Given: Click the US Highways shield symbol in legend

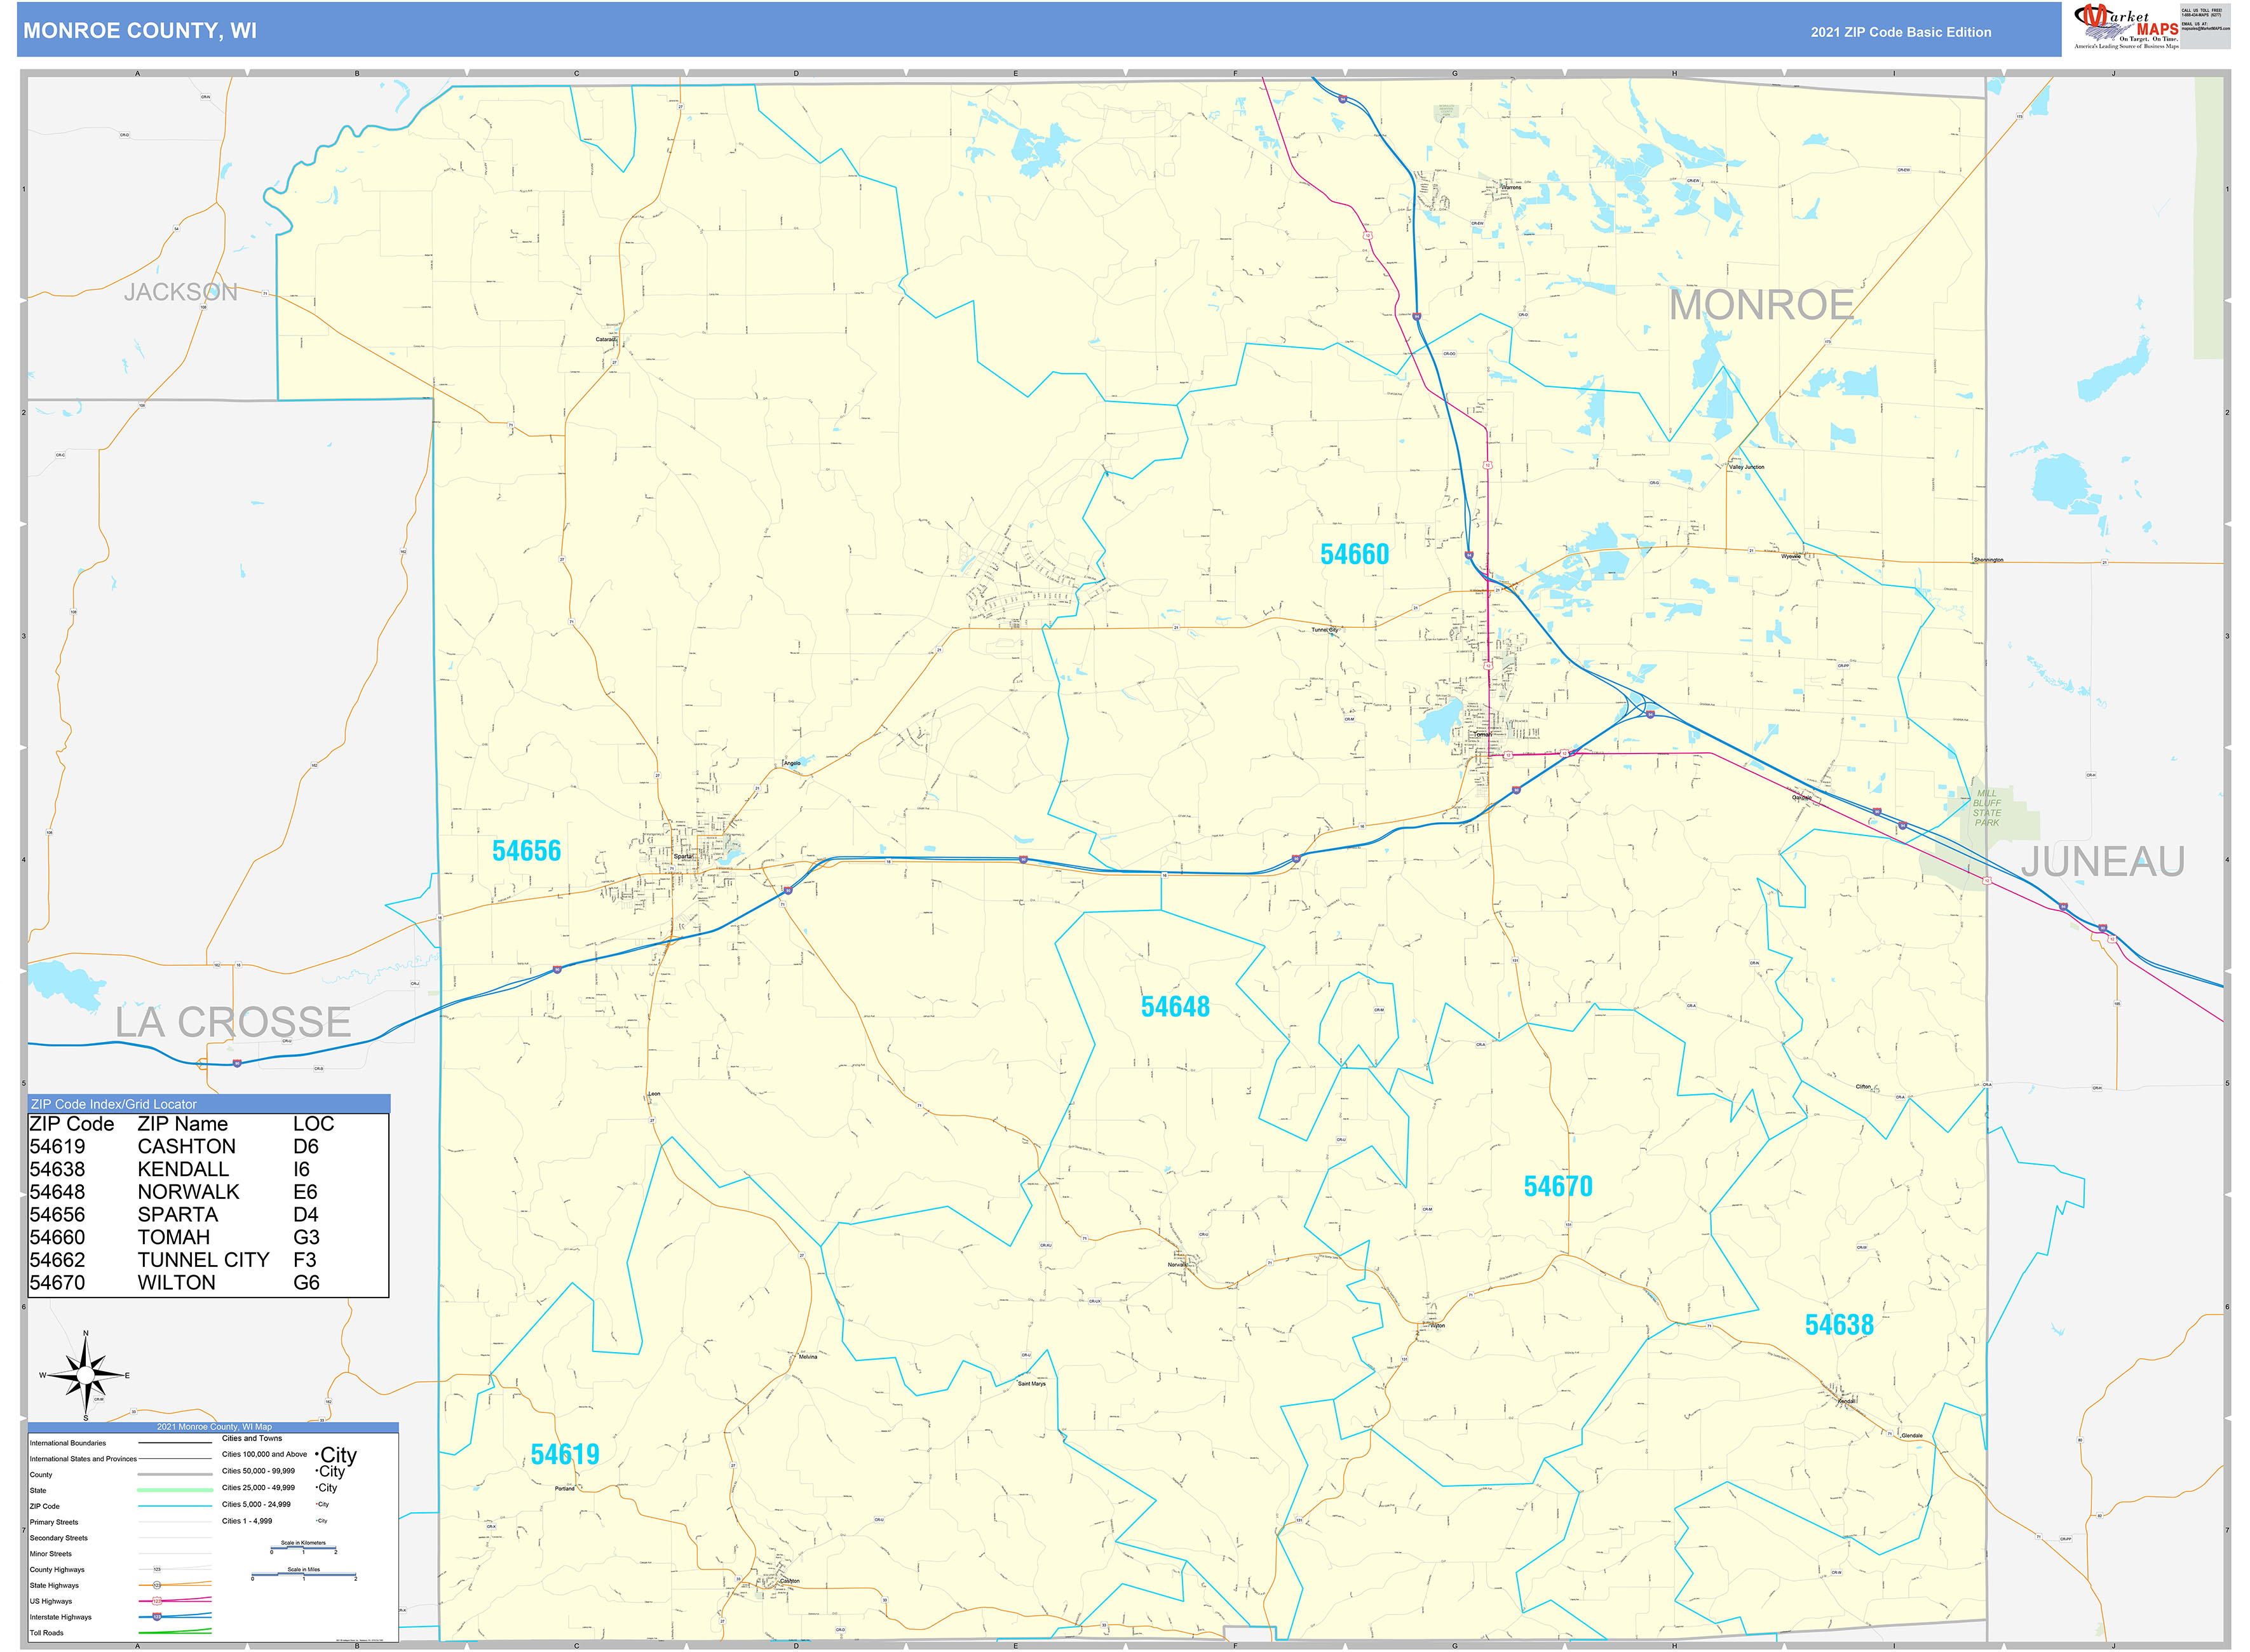Looking at the screenshot, I should (x=157, y=1600).
